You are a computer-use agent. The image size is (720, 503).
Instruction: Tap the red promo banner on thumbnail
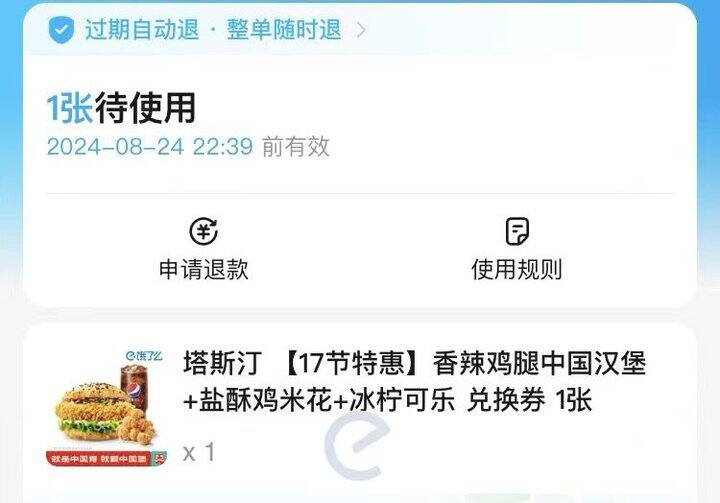pyautogui.click(x=107, y=458)
